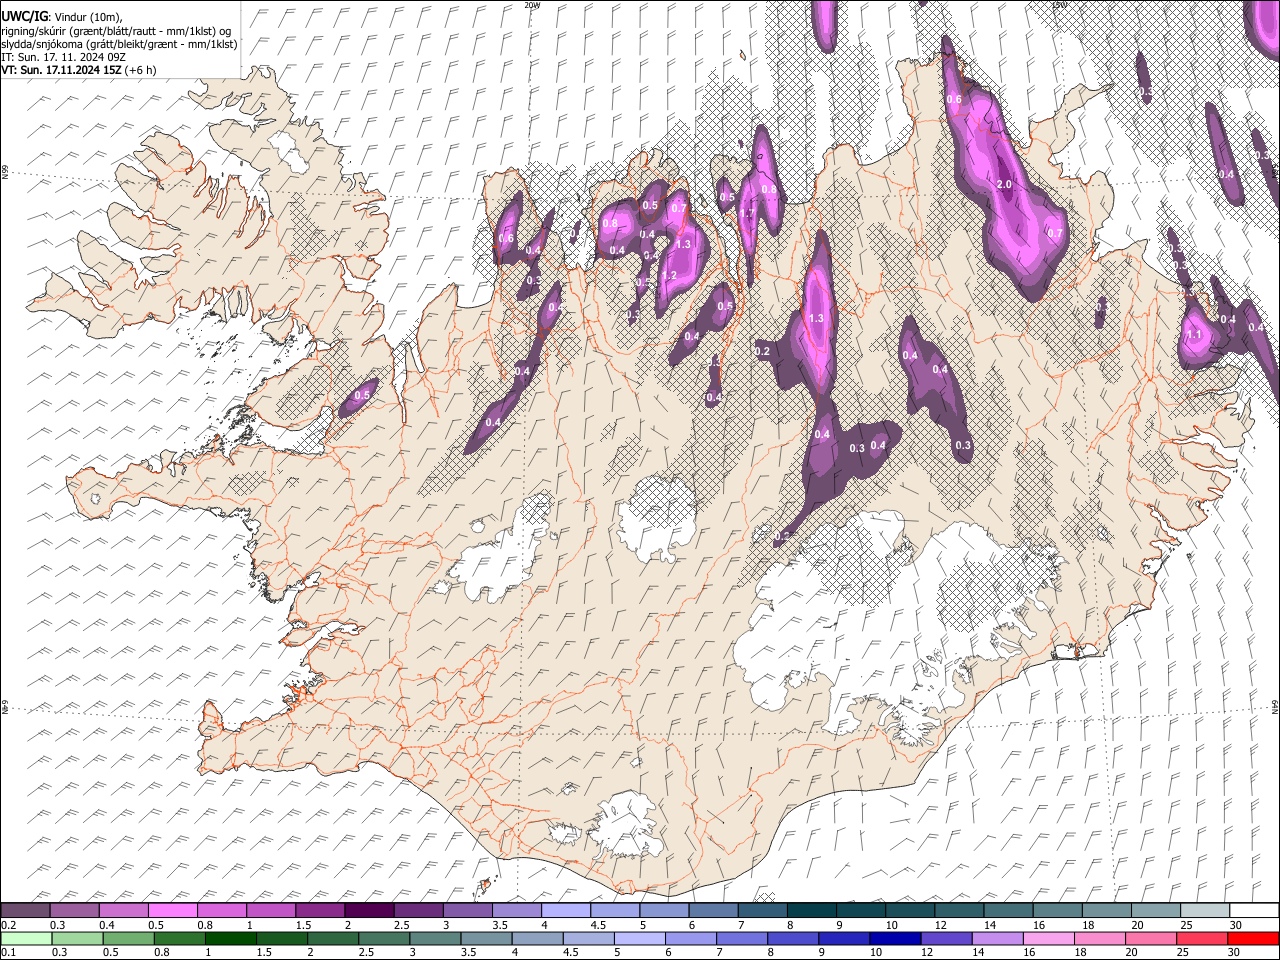Click the 1.7 snowfall value label
This screenshot has width=1280, height=960.
[746, 214]
